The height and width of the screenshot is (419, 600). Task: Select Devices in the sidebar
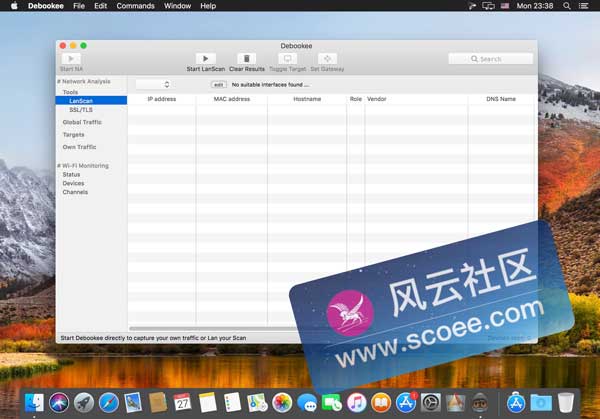click(73, 183)
